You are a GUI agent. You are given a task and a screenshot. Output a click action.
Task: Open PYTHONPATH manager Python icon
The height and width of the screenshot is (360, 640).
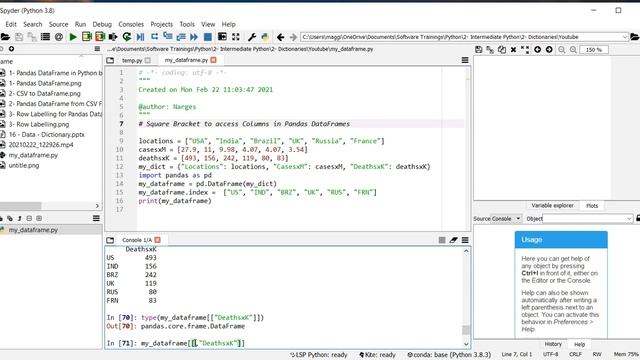coord(265,37)
